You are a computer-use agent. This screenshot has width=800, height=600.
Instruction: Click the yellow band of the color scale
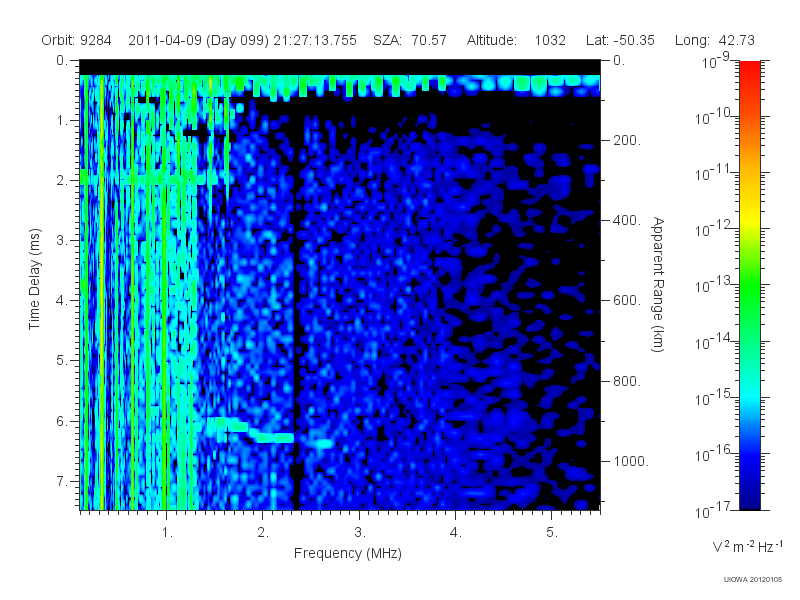point(750,218)
